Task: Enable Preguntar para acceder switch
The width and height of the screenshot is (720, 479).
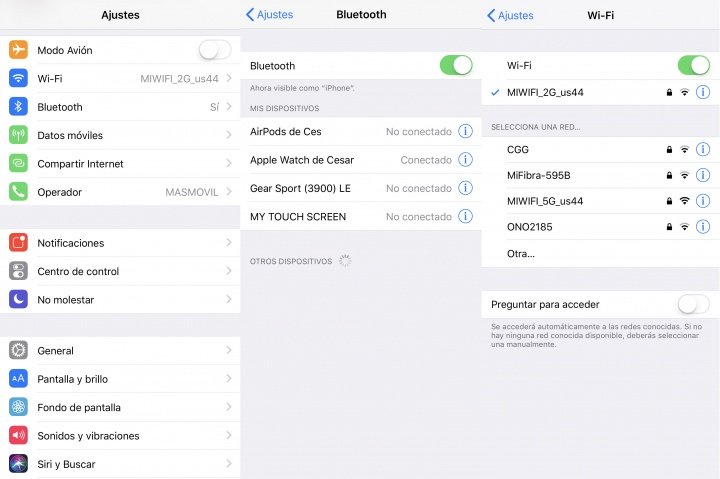Action: [x=694, y=304]
